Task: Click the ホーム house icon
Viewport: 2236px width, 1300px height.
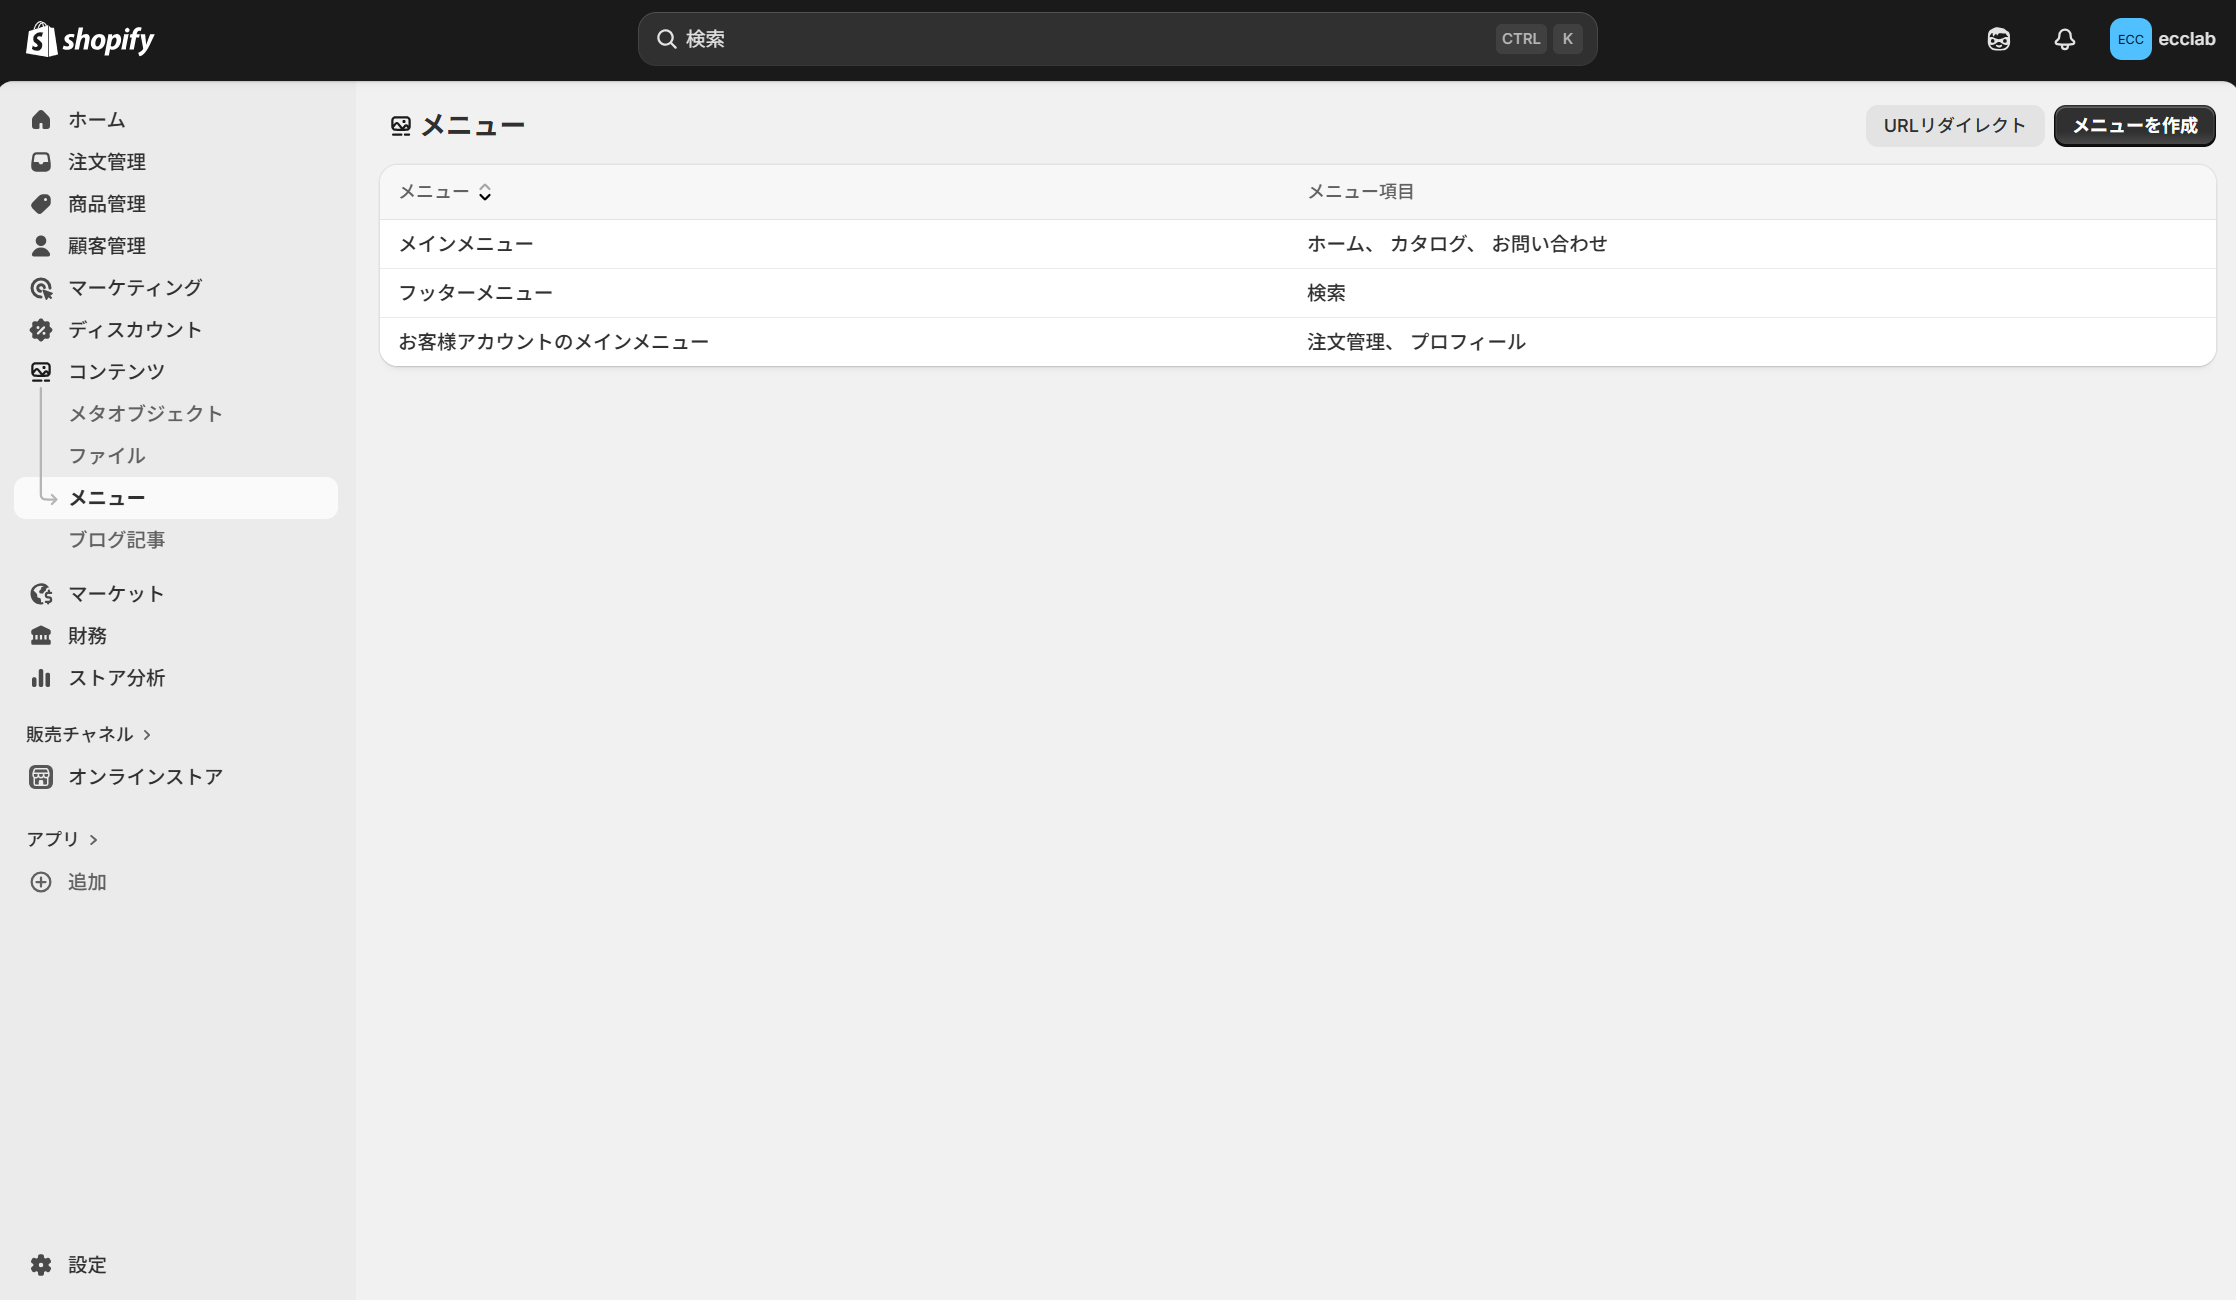Action: 41,120
